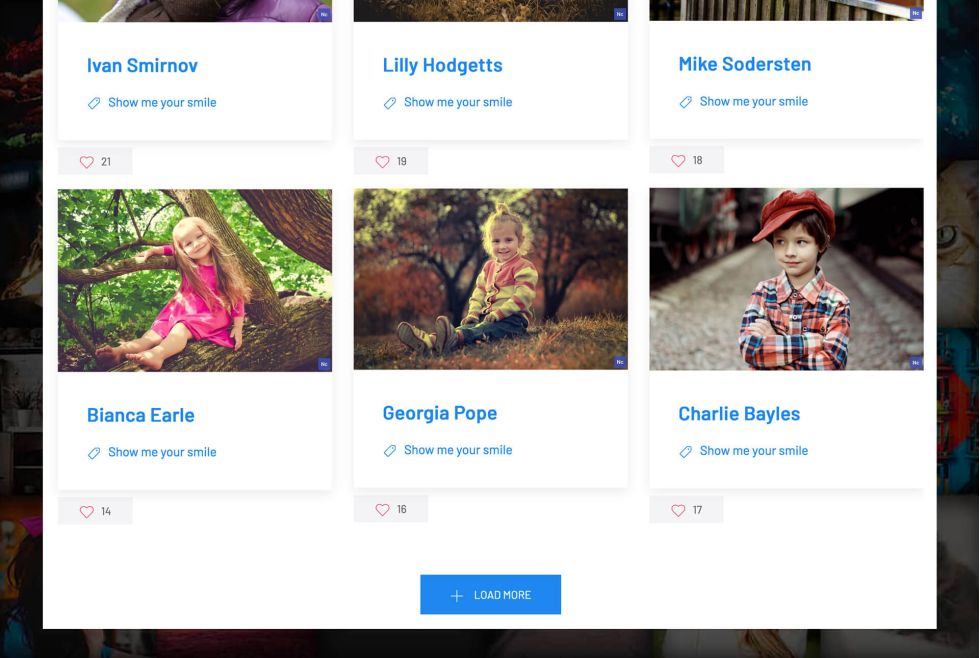Open Ivan Smirnov's entry title
Screen dimensions: 980x658
click(x=142, y=65)
